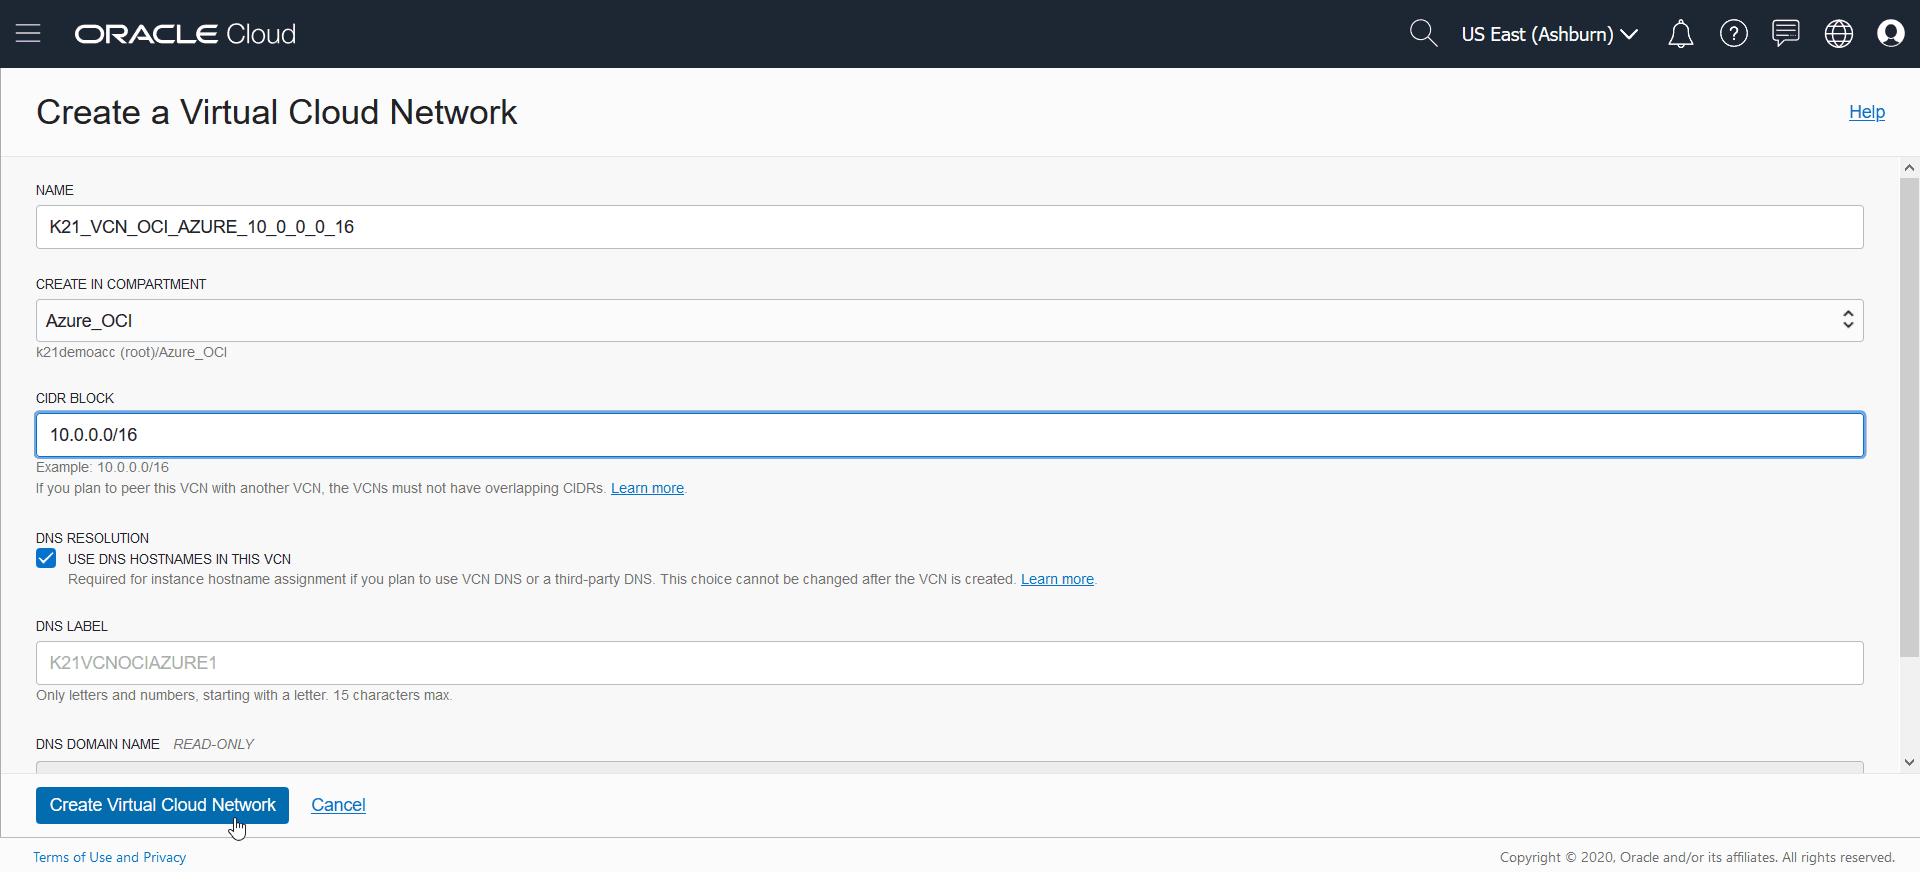The height and width of the screenshot is (872, 1920).
Task: Click the help question mark icon
Action: [x=1733, y=34]
